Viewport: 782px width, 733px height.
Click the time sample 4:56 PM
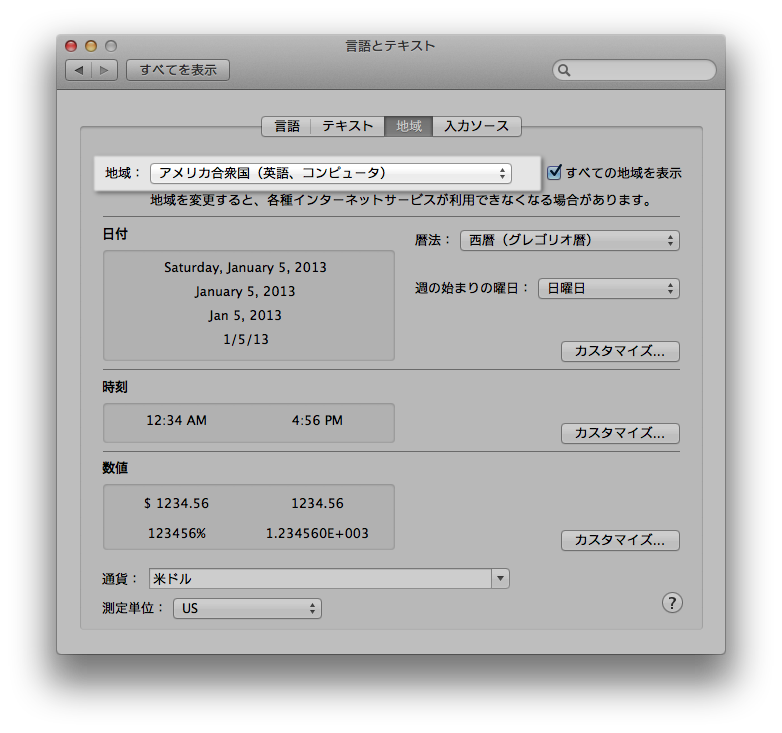click(x=317, y=420)
